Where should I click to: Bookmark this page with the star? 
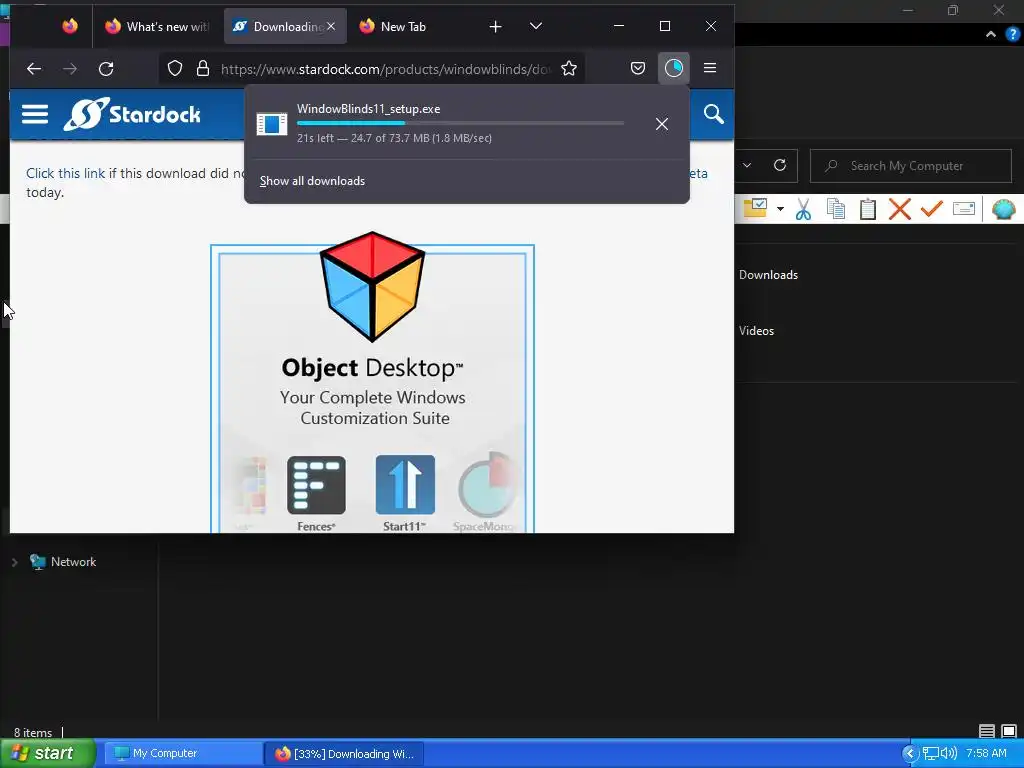pos(569,69)
